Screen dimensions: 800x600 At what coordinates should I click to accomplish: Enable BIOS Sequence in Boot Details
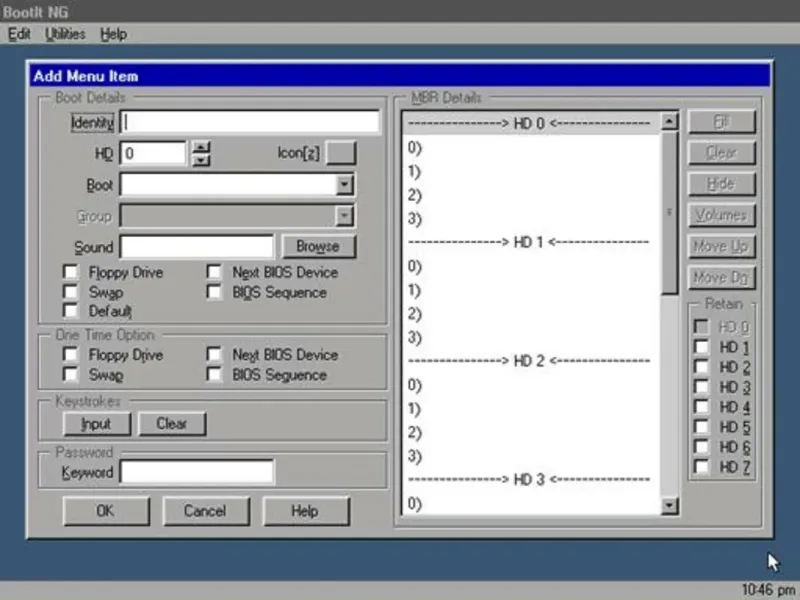214,292
